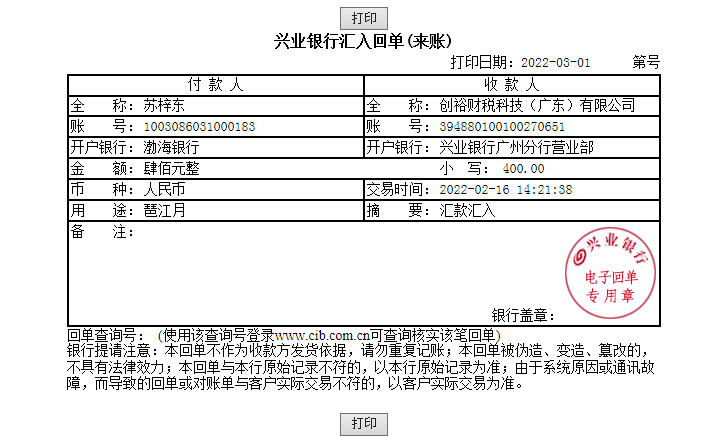
Task: Click transaction time 2022-02-16 14:21:38
Action: pos(506,190)
